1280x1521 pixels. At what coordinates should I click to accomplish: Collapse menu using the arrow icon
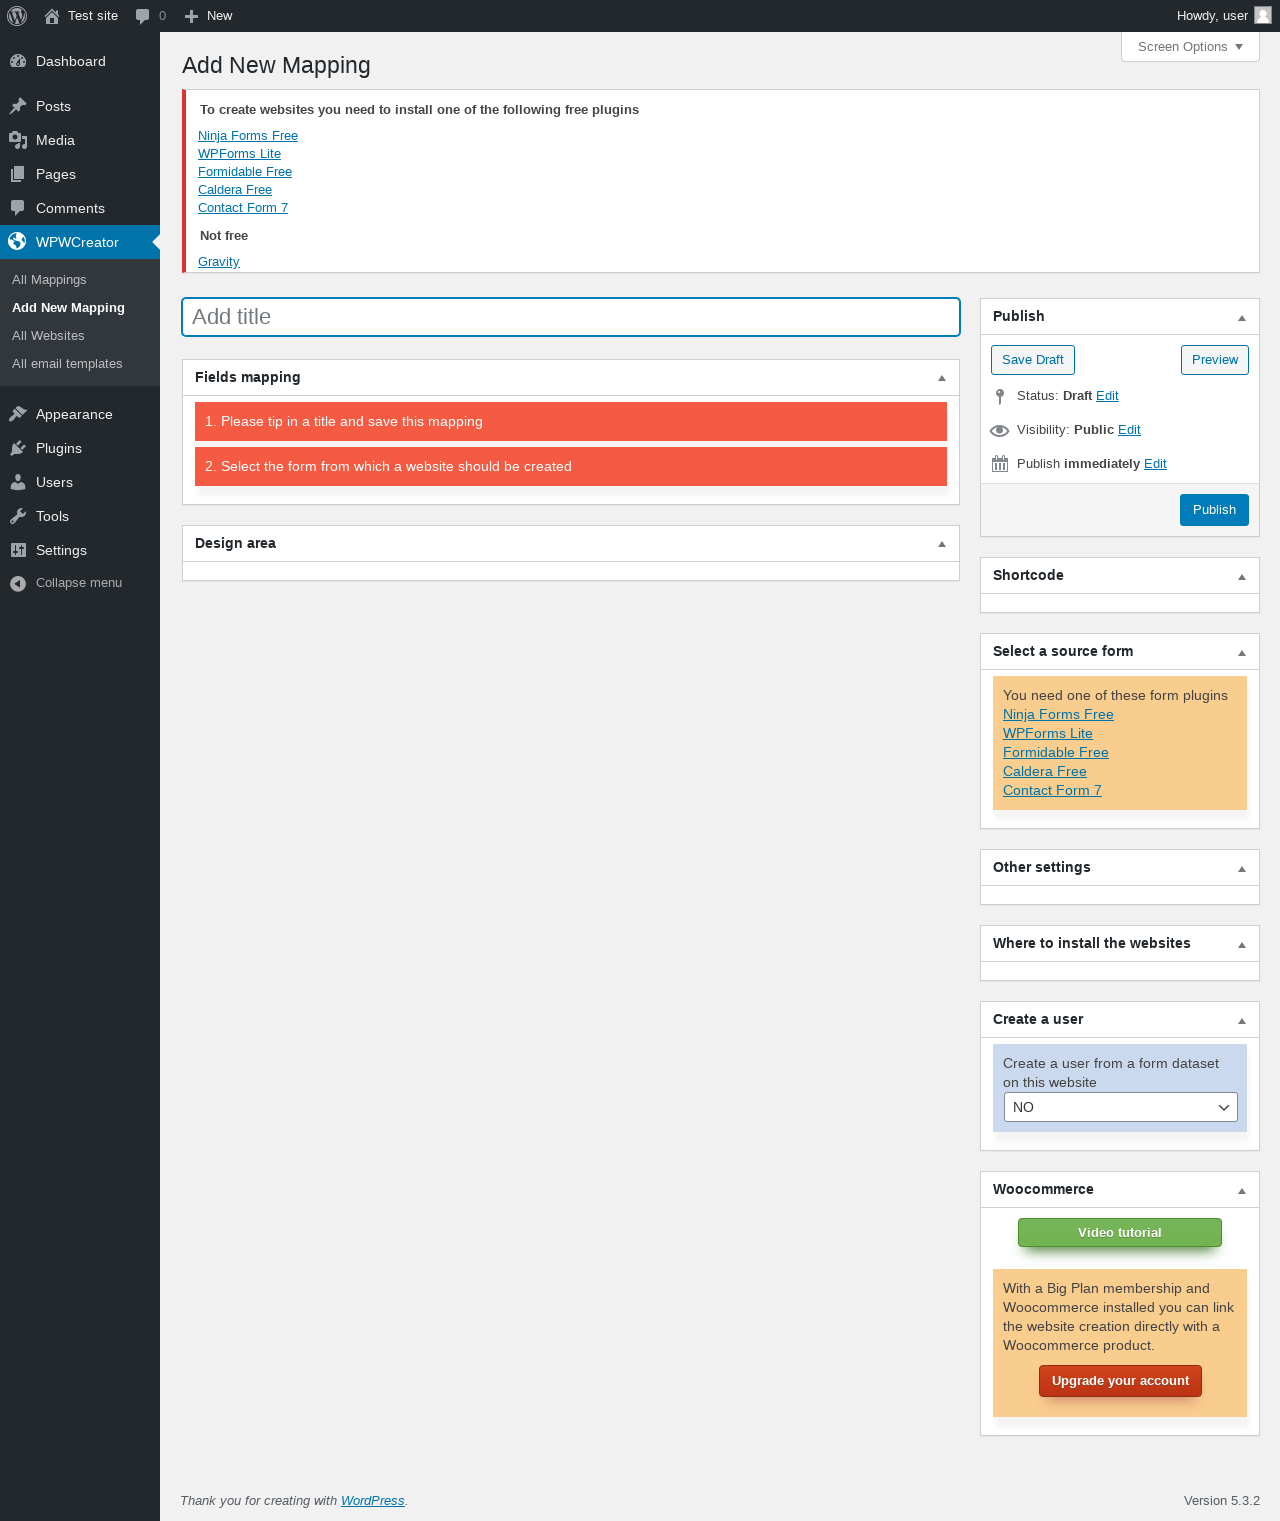tap(18, 583)
